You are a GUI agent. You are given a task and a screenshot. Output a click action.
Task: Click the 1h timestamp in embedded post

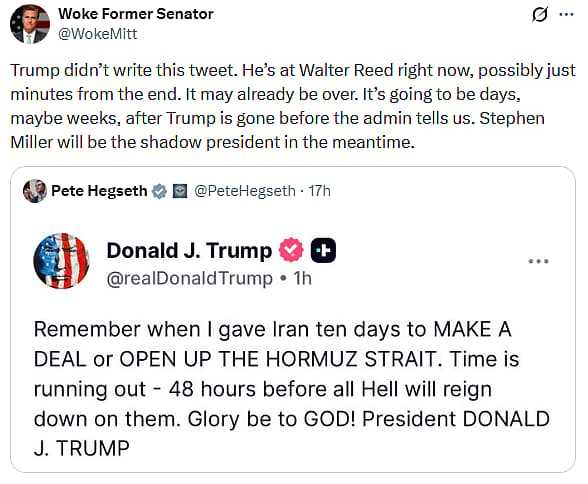click(303, 279)
